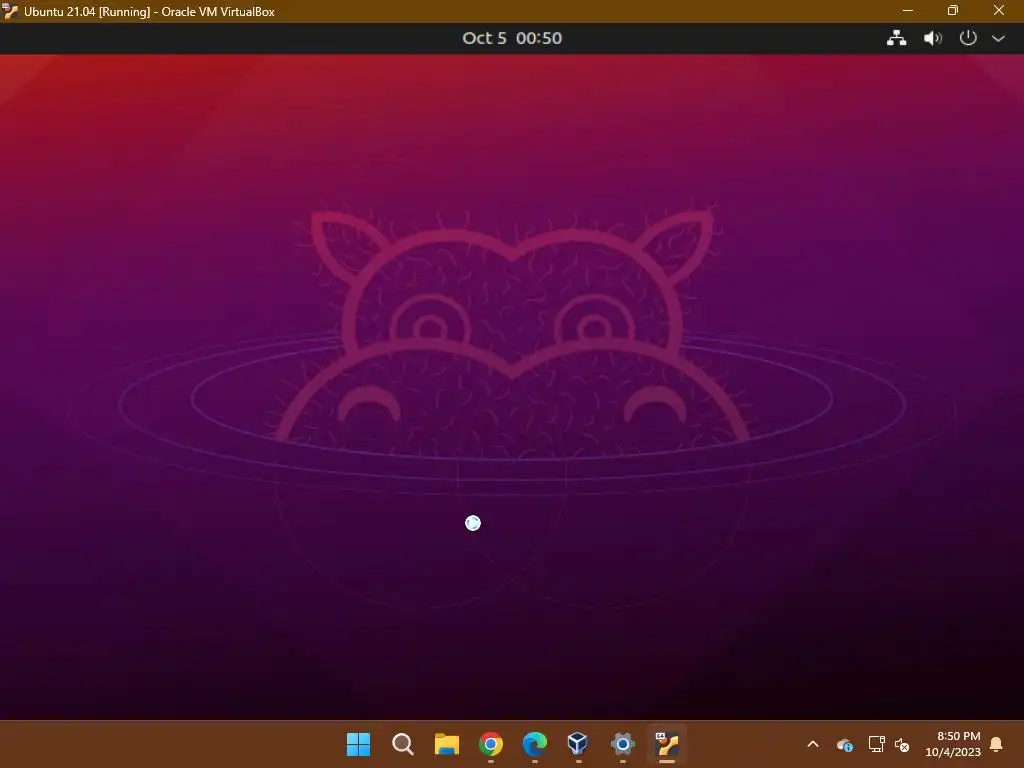Open the VirtualBox Manager taskbar icon
The image size is (1024, 768).
point(578,743)
